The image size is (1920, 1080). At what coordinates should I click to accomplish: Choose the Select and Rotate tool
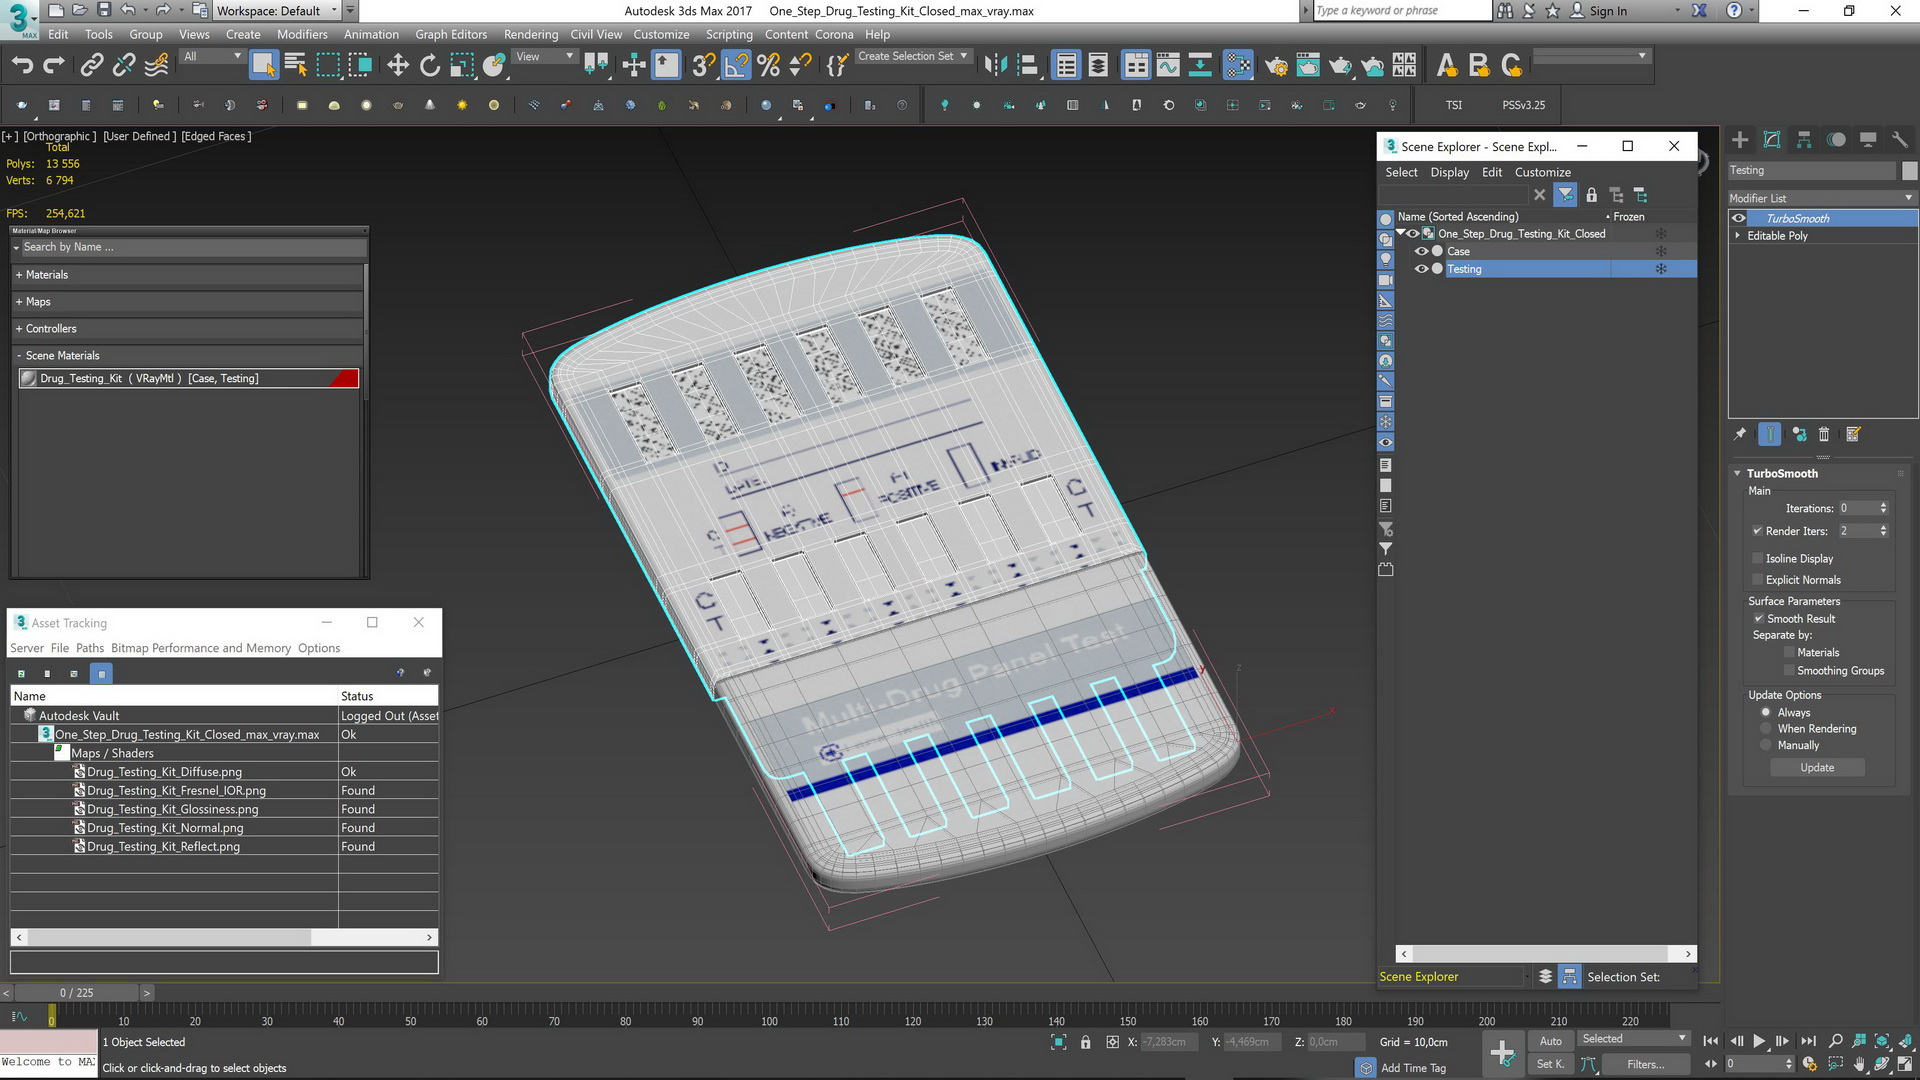430,66
